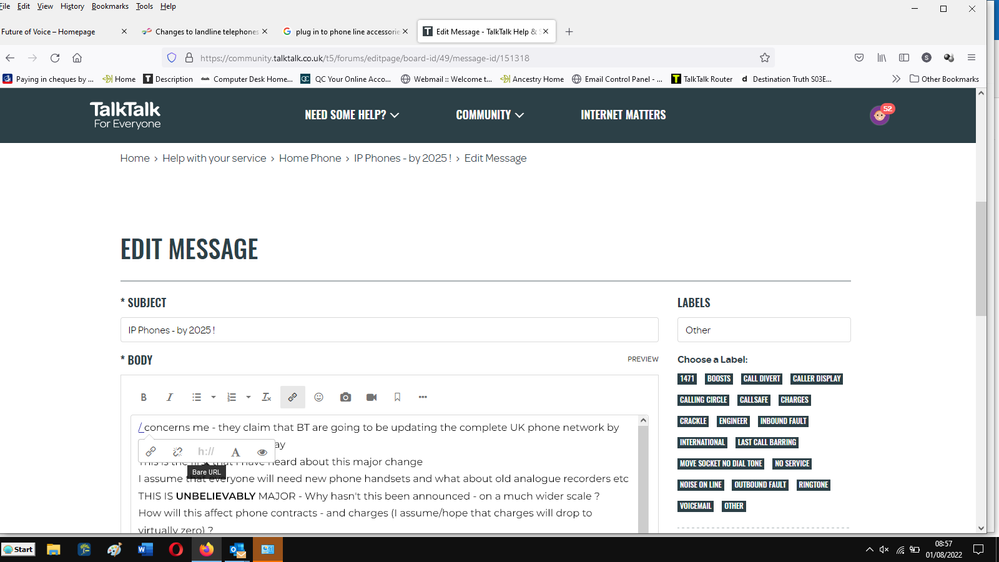The height and width of the screenshot is (562, 999).
Task: Open Word from the taskbar
Action: [145, 549]
